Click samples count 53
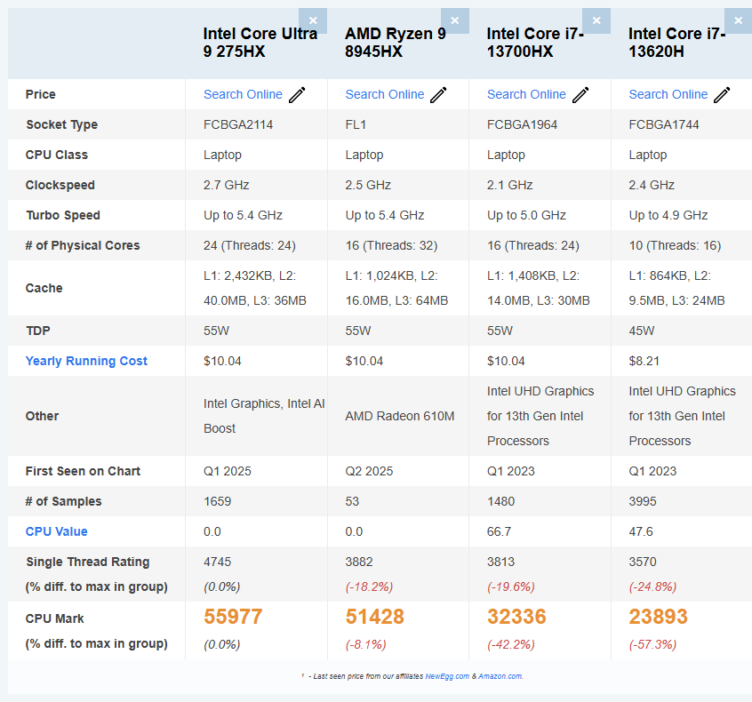 click(x=352, y=502)
